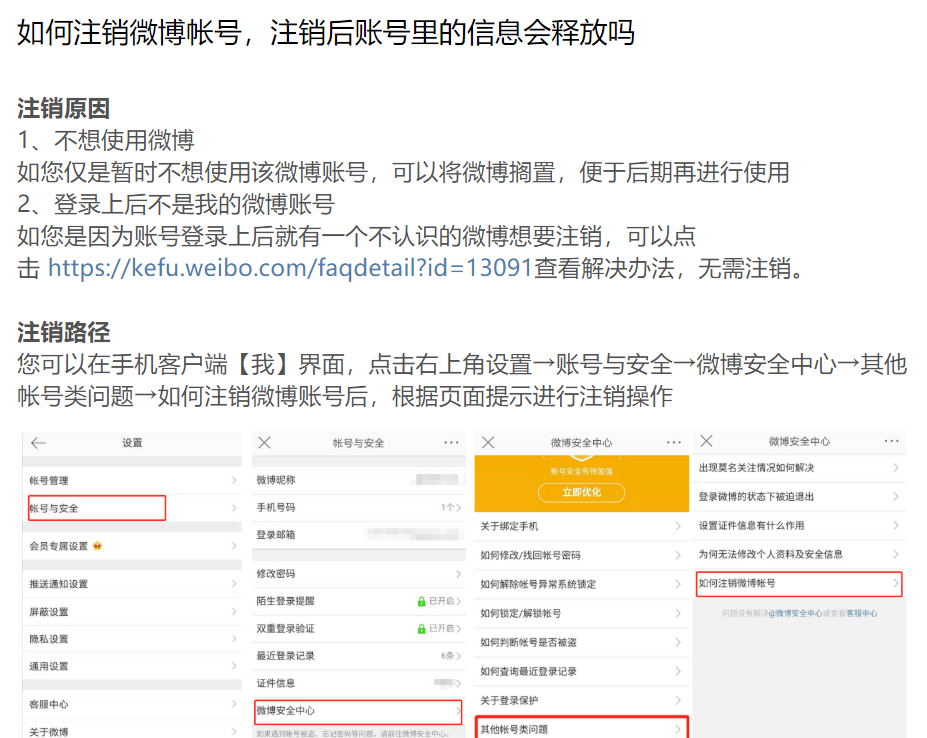Click the 登录邮箱 row
Viewport: 927px width, 738px height.
pos(358,535)
